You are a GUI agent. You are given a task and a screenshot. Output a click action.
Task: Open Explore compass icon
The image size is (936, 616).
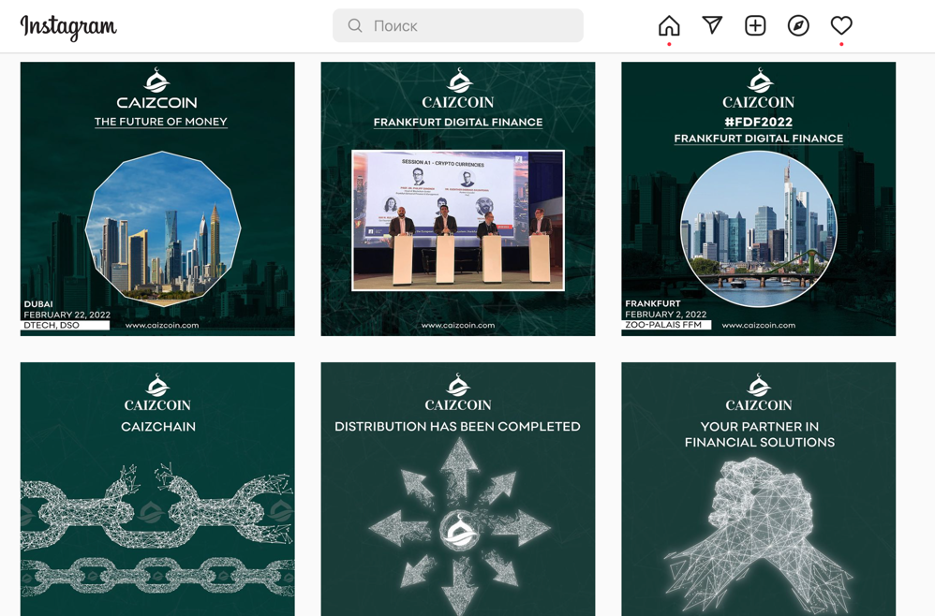[x=798, y=26]
